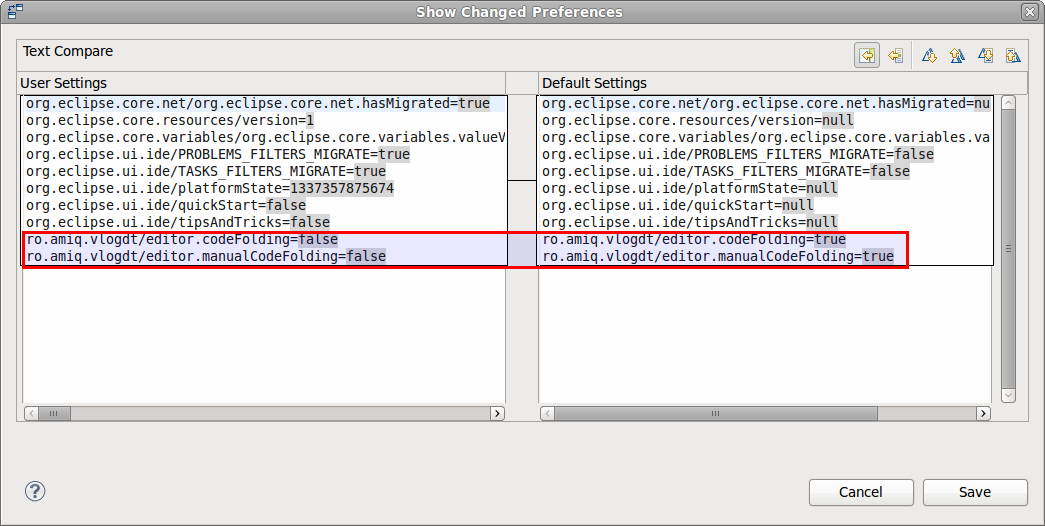1045x526 pixels.
Task: Click Default Settings horizontal scrollbar thumb
Action: pyautogui.click(x=716, y=413)
